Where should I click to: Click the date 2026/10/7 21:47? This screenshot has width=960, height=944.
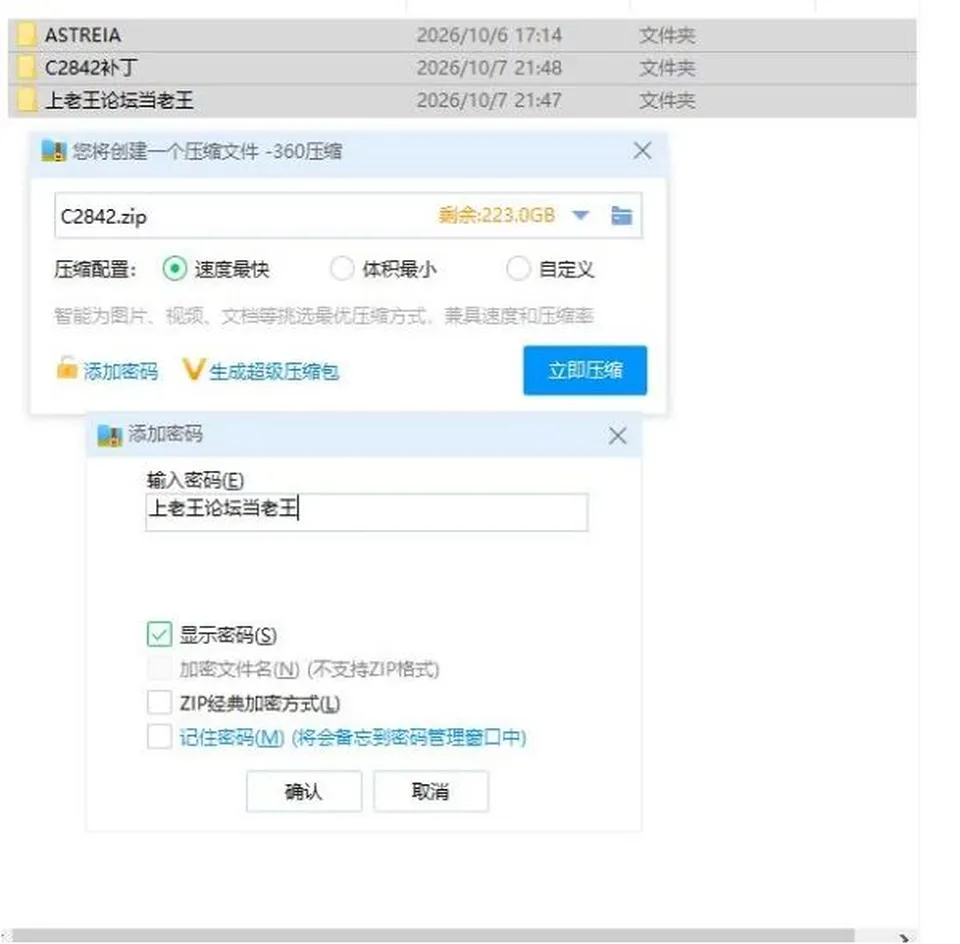(x=489, y=100)
